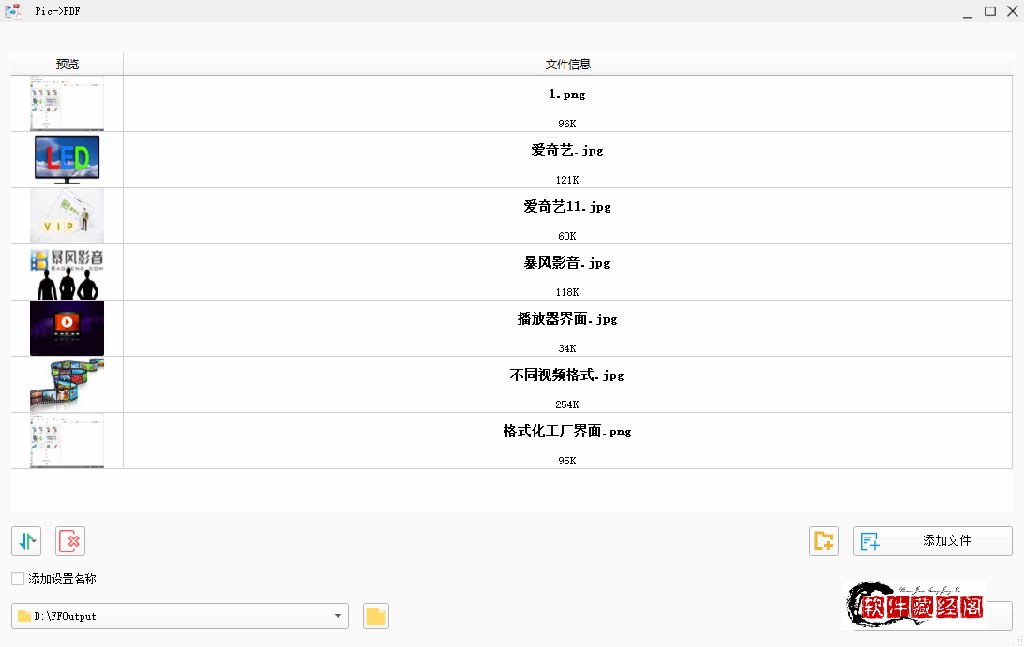
Task: Click the thumbnail of 播放器界面.jpg
Action: point(66,328)
